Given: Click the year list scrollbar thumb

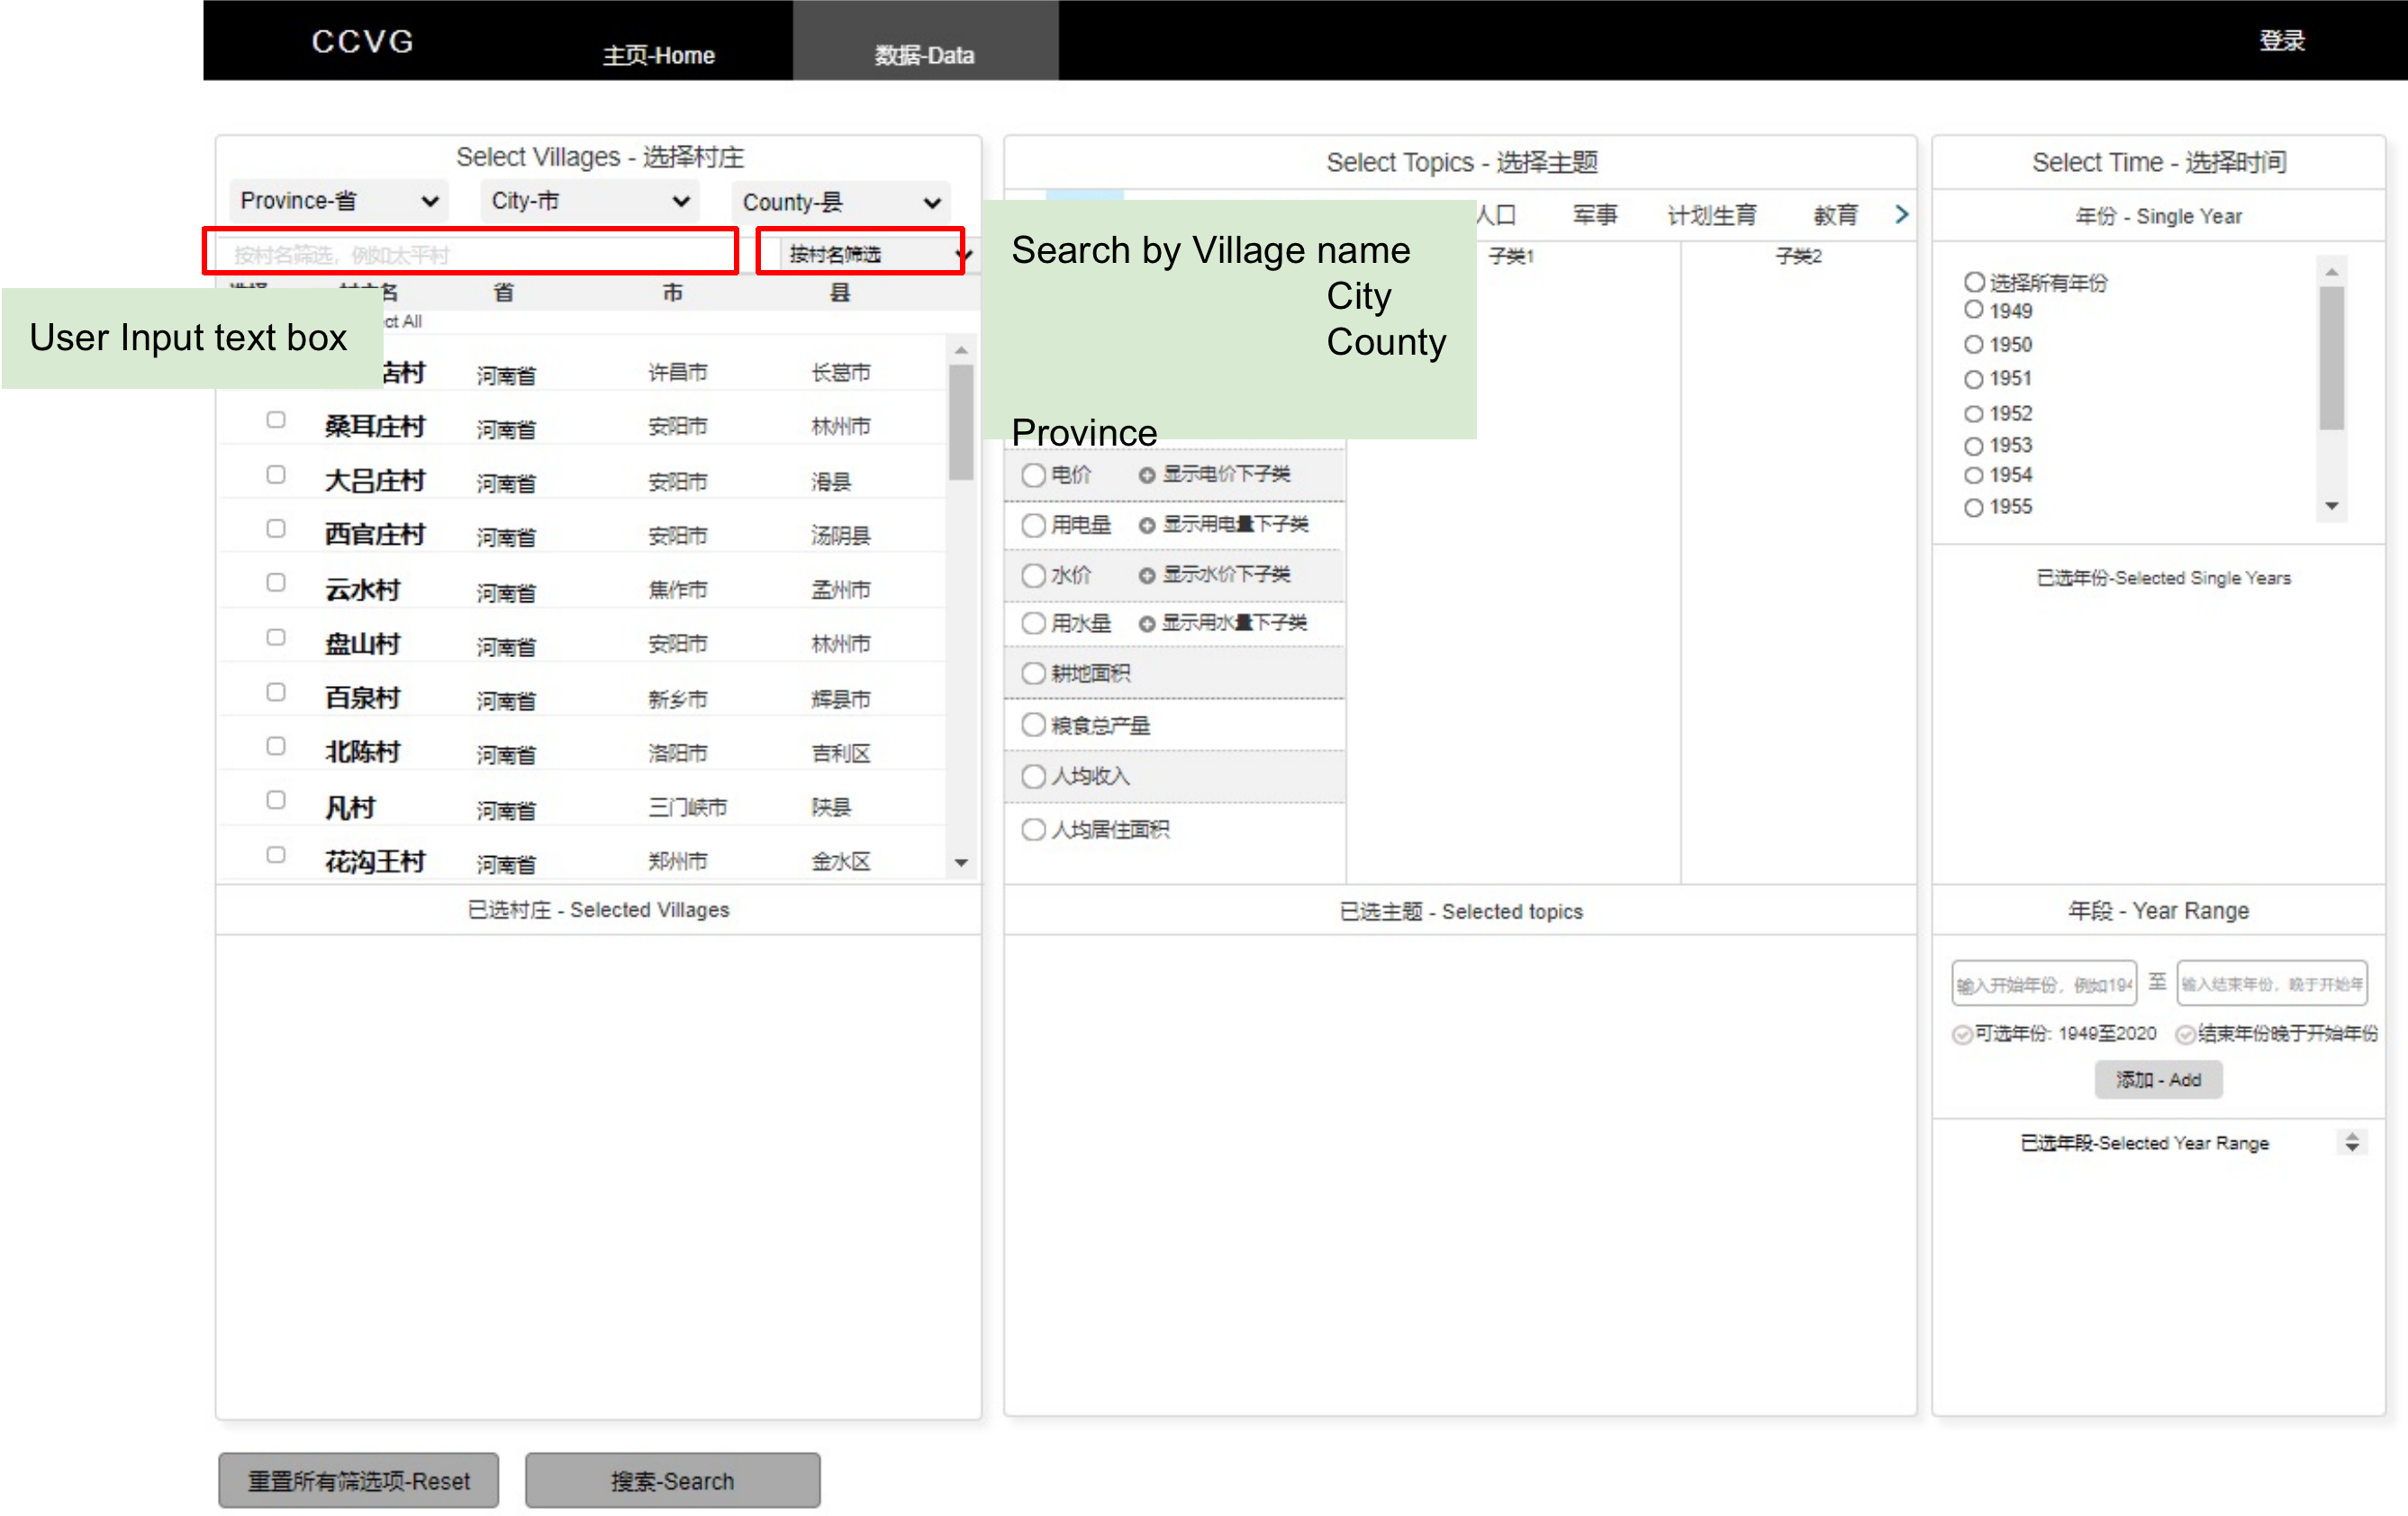Looking at the screenshot, I should click(2331, 359).
